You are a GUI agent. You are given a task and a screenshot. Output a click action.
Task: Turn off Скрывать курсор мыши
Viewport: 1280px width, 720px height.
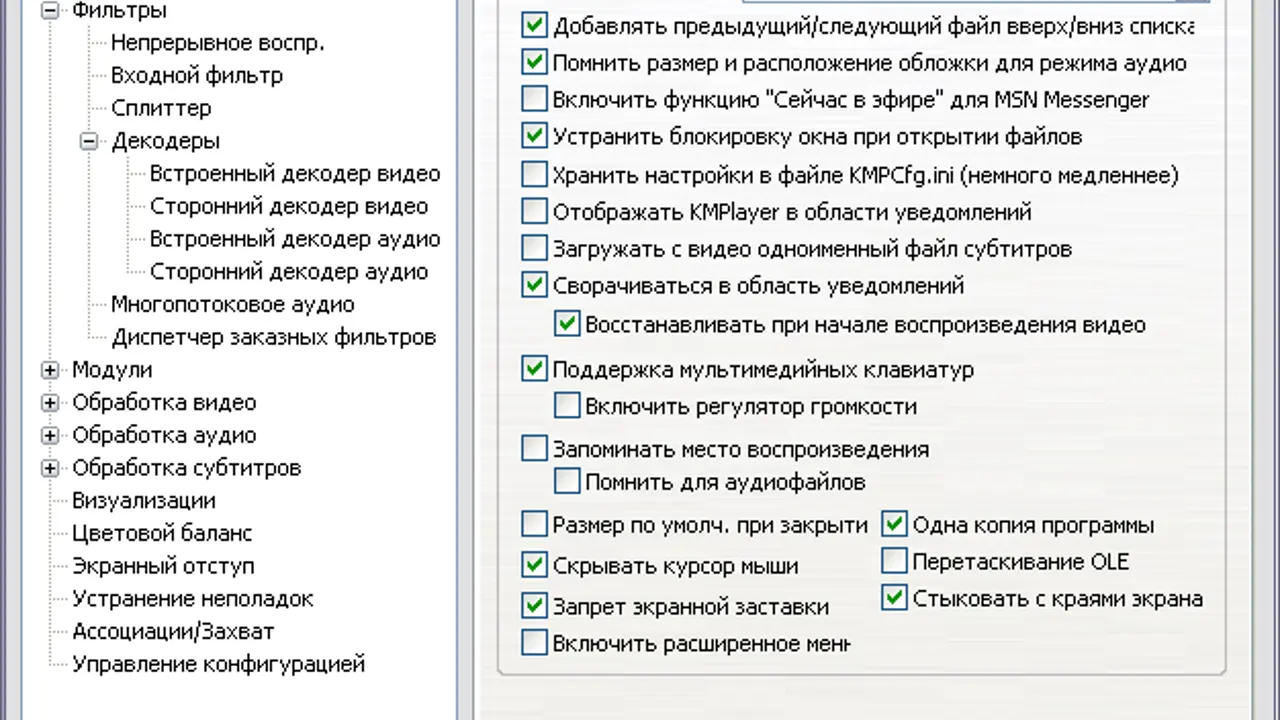[x=535, y=566]
